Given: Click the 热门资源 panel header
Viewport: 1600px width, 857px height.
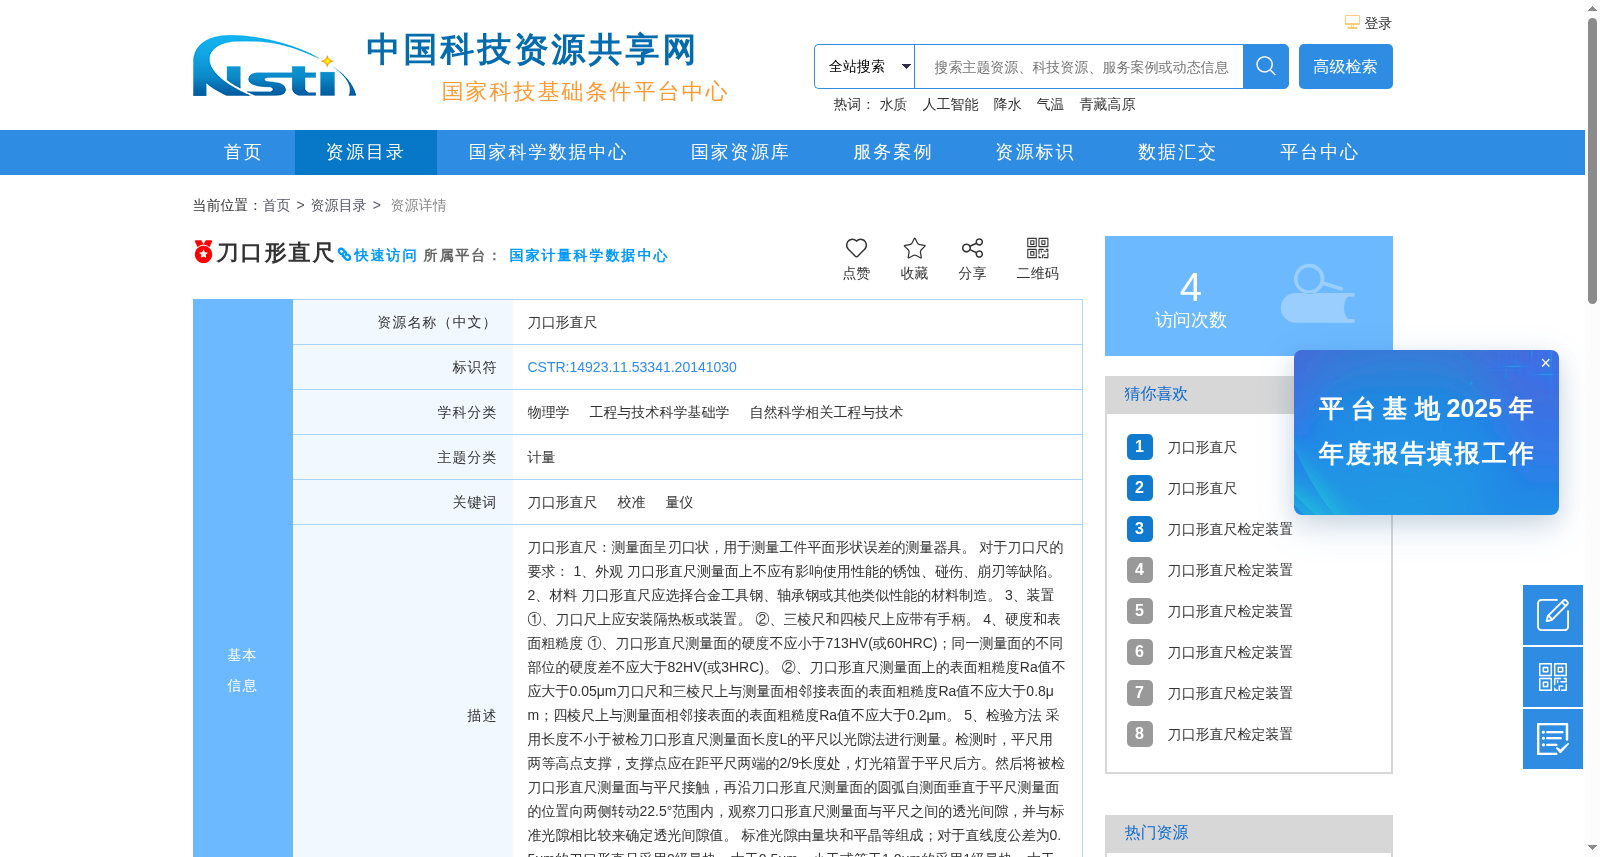Looking at the screenshot, I should (x=1249, y=833).
